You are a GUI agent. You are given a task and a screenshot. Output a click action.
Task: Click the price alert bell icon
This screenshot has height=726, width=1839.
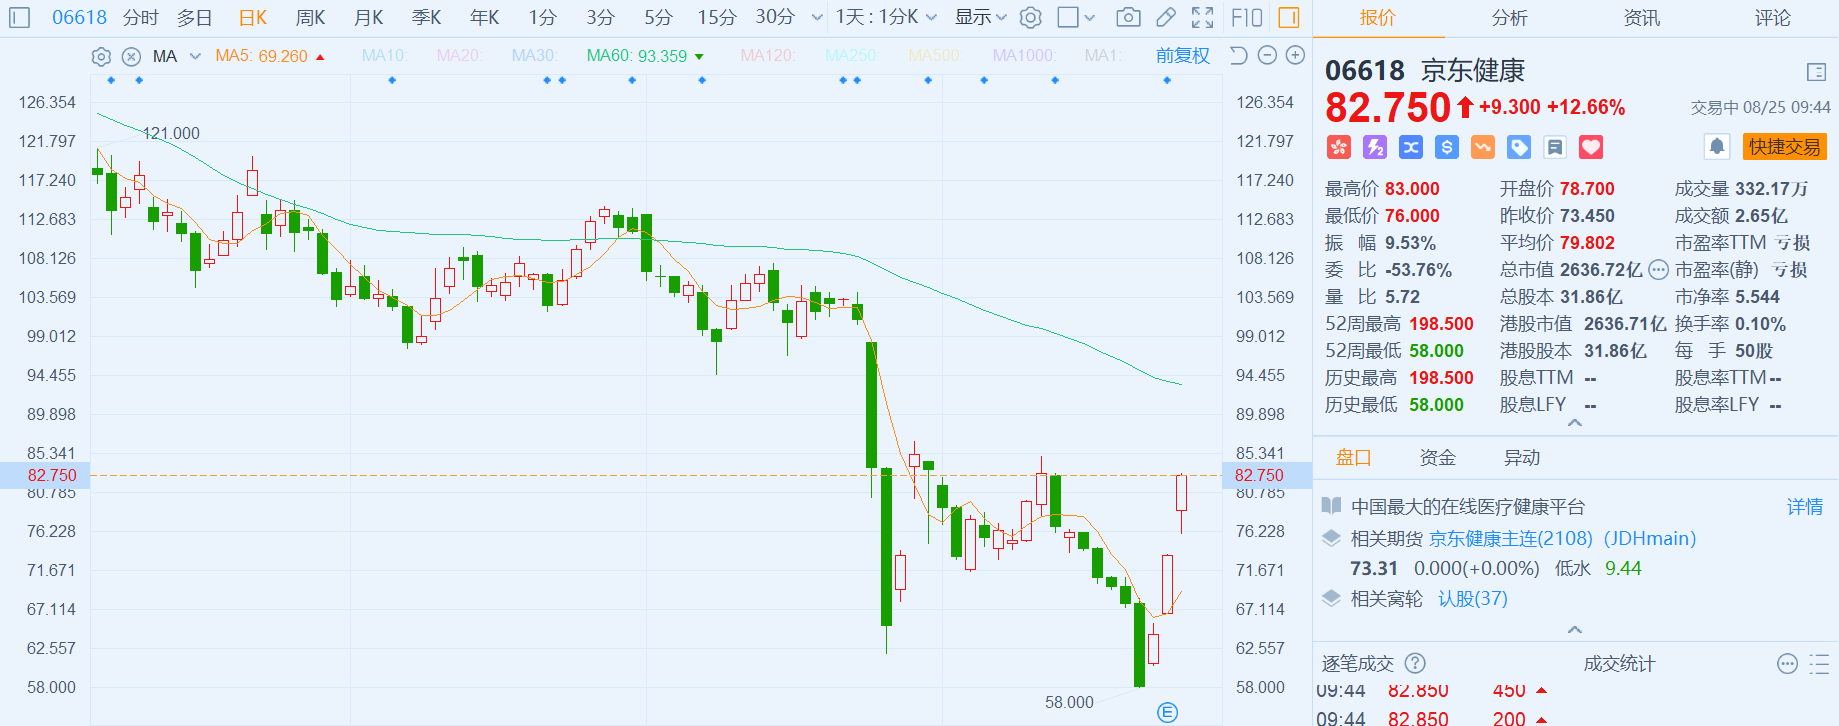point(1716,147)
